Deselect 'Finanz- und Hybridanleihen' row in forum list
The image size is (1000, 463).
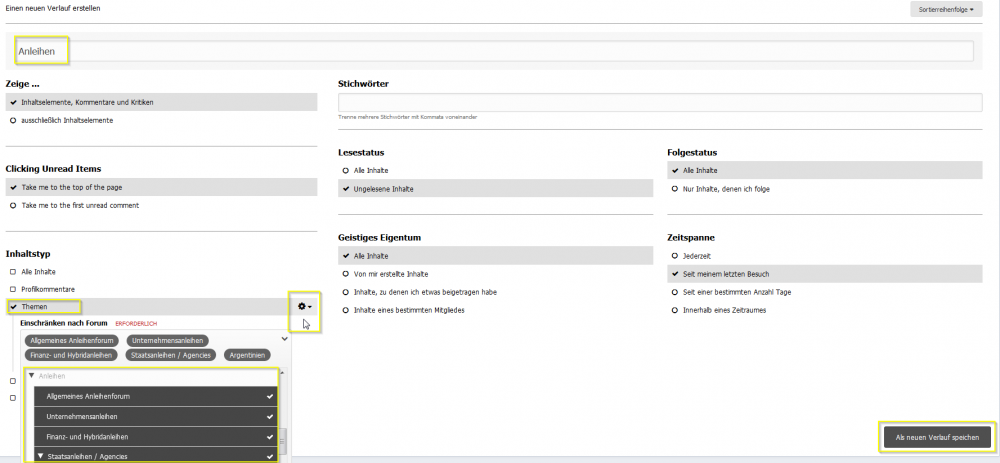click(156, 437)
